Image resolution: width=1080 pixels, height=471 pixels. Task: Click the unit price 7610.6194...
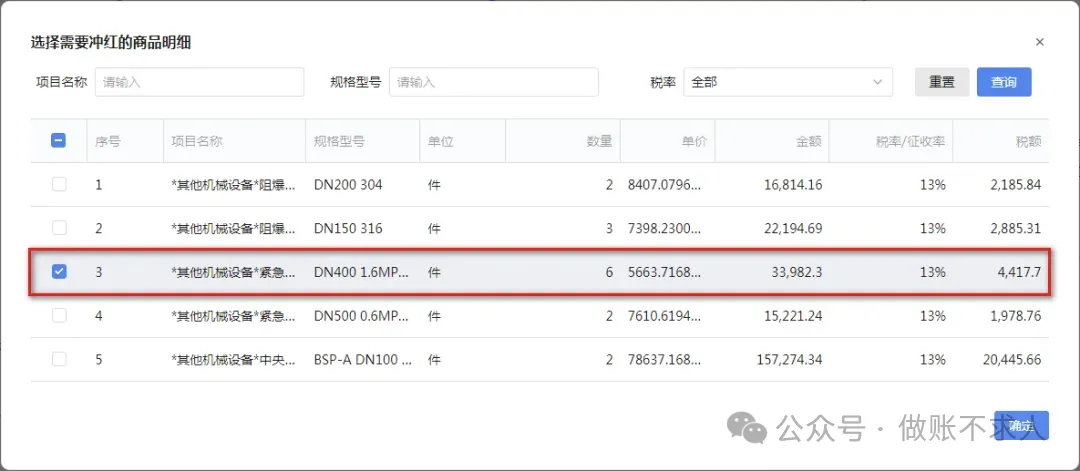tap(665, 315)
